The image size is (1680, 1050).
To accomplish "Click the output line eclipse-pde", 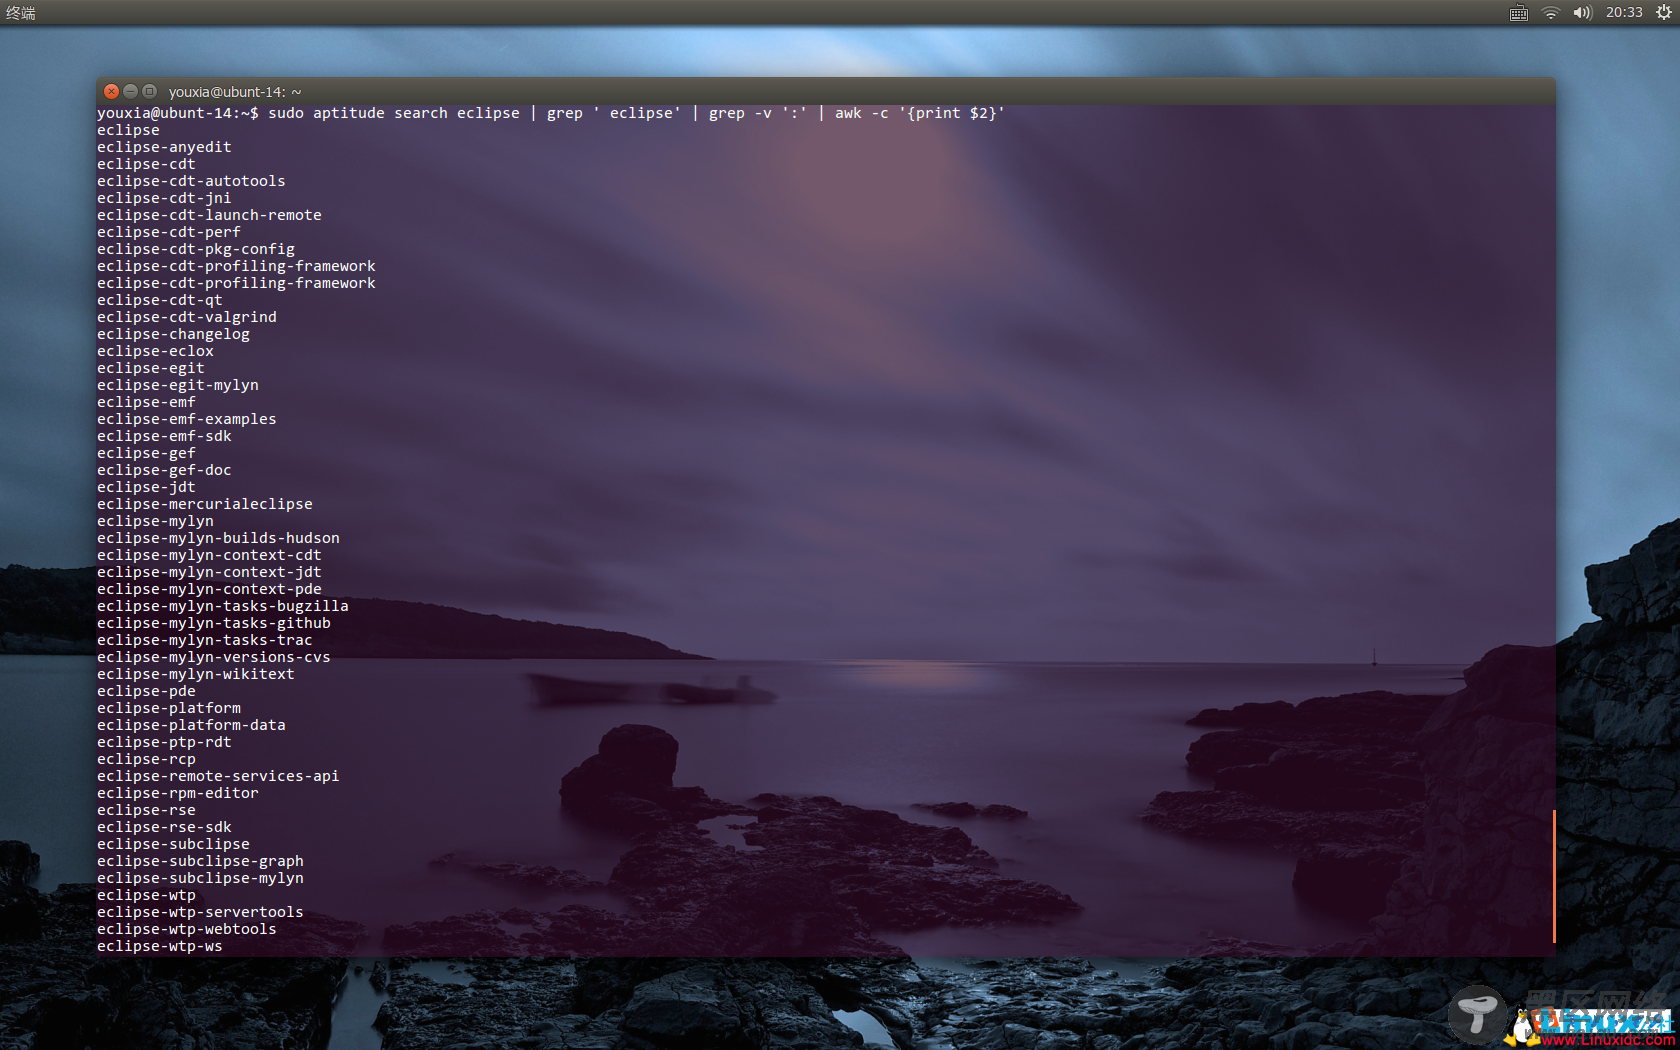I will [146, 691].
